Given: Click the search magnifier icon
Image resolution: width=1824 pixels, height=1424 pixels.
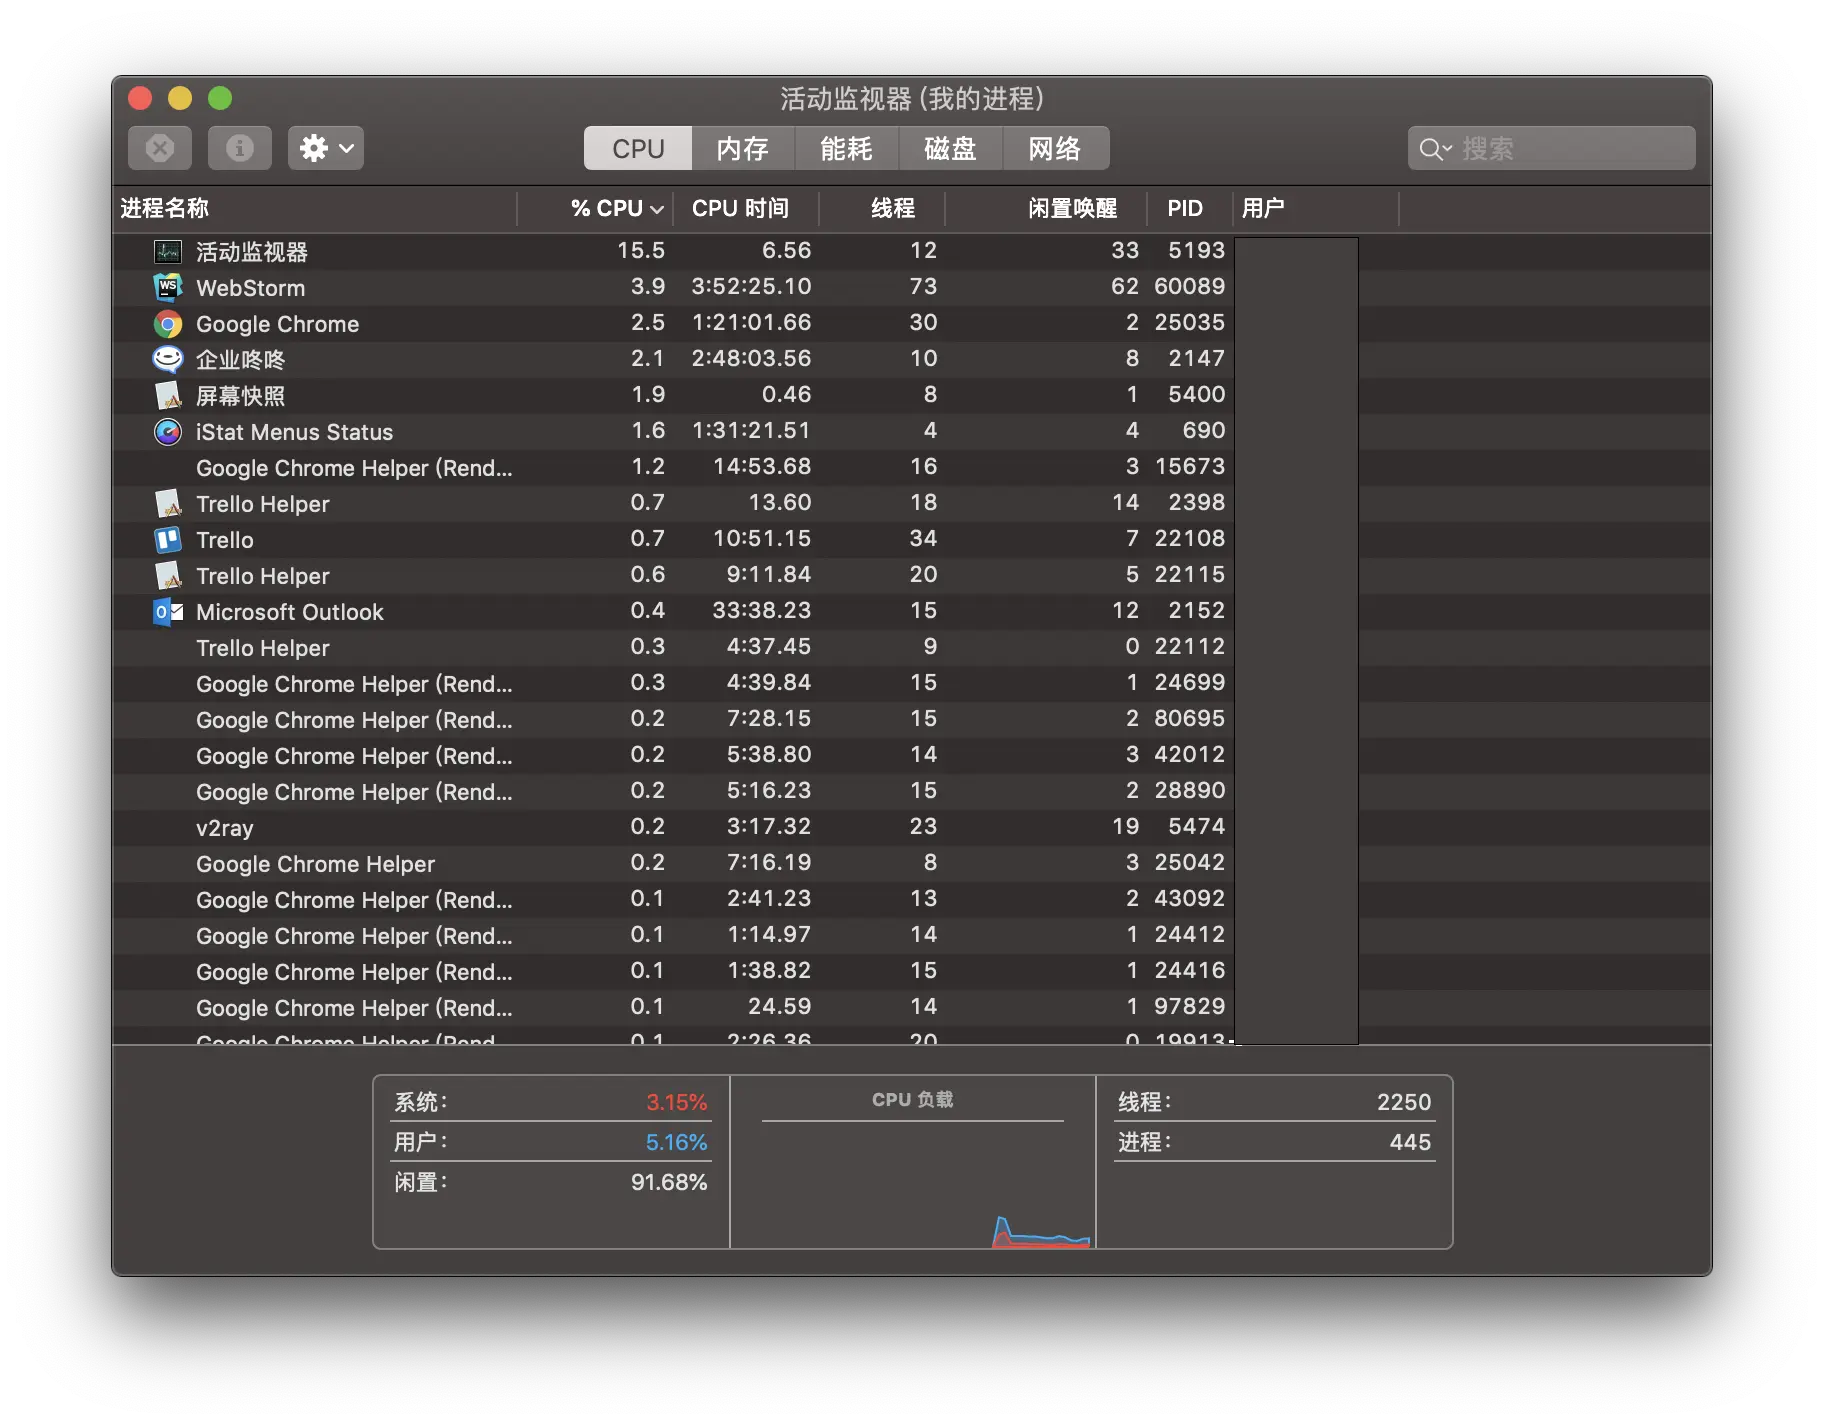Looking at the screenshot, I should pyautogui.click(x=1435, y=149).
